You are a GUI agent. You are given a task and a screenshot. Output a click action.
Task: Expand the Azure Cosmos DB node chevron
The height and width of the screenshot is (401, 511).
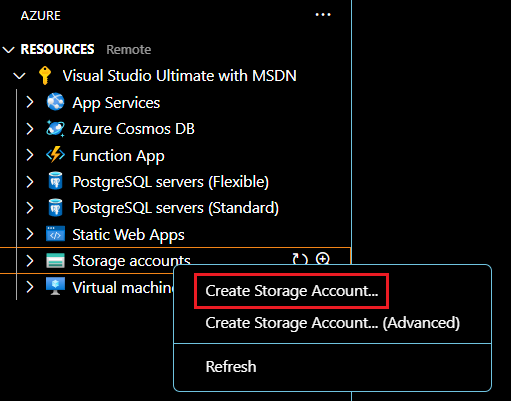[30, 129]
